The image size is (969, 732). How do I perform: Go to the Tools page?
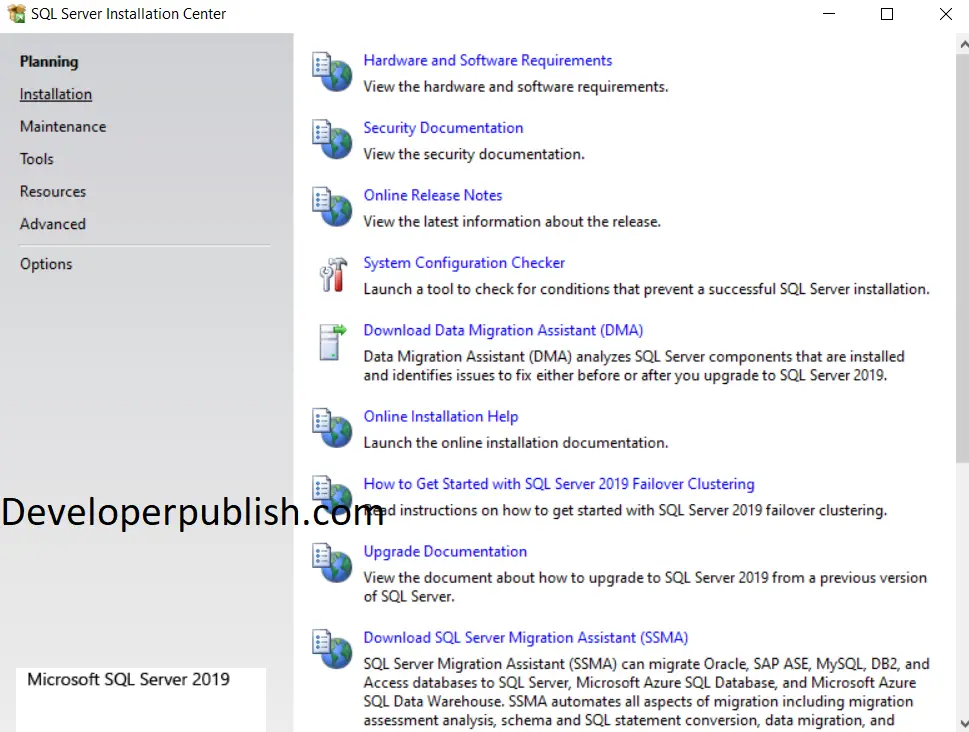tap(36, 159)
